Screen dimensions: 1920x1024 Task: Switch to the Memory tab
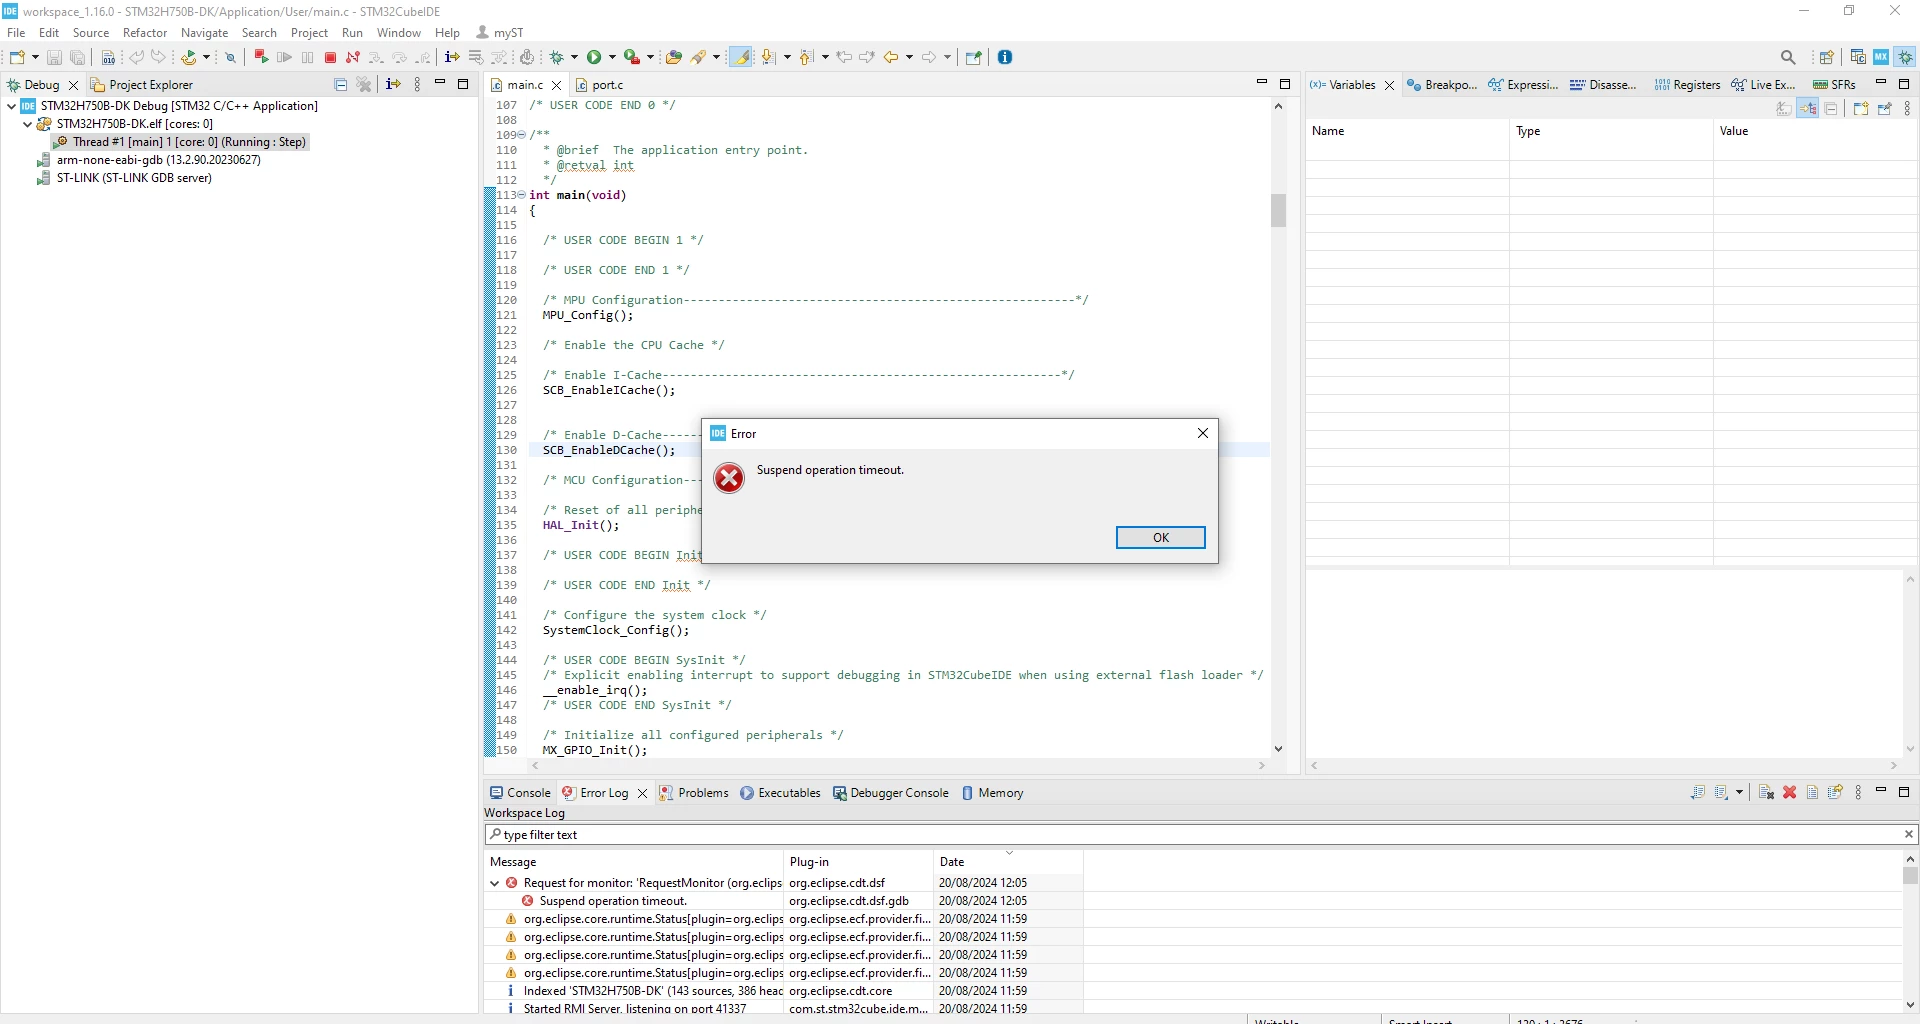click(992, 793)
